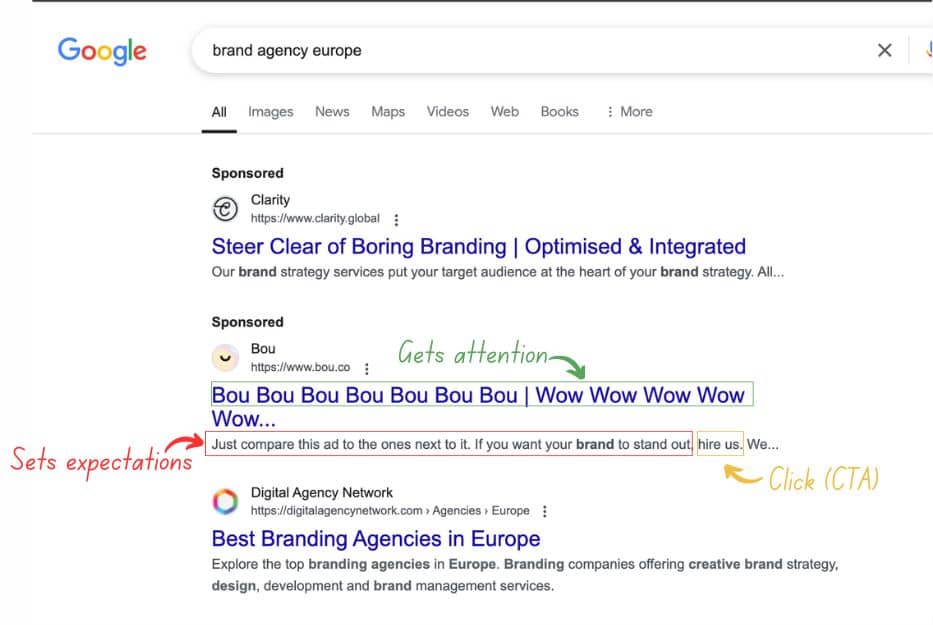
Task: Switch to the News tab
Action: (x=332, y=112)
